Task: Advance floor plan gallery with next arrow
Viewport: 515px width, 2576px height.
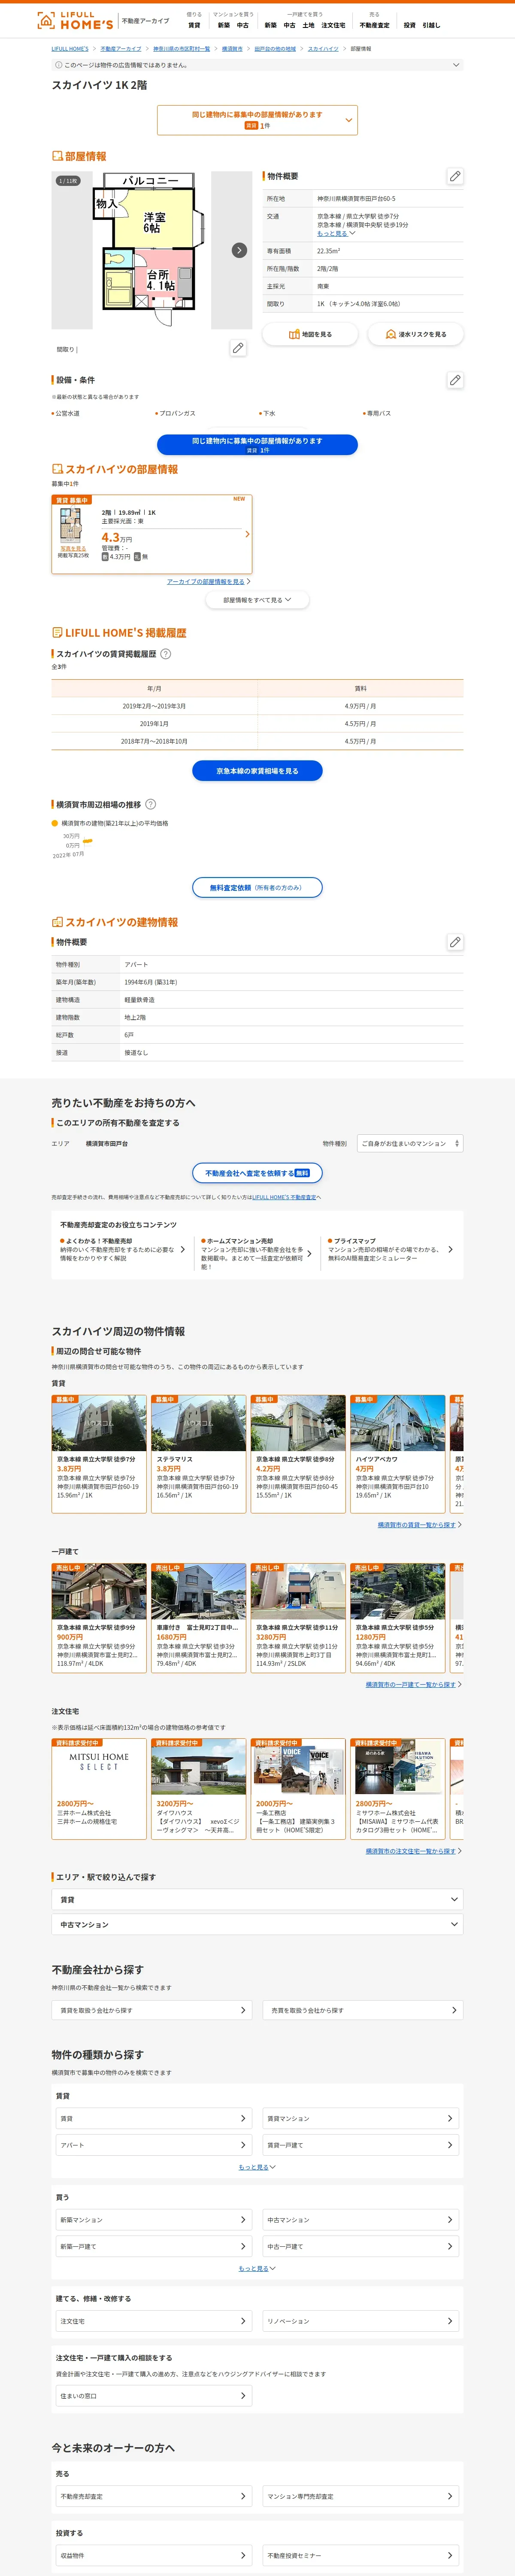Action: click(x=239, y=250)
